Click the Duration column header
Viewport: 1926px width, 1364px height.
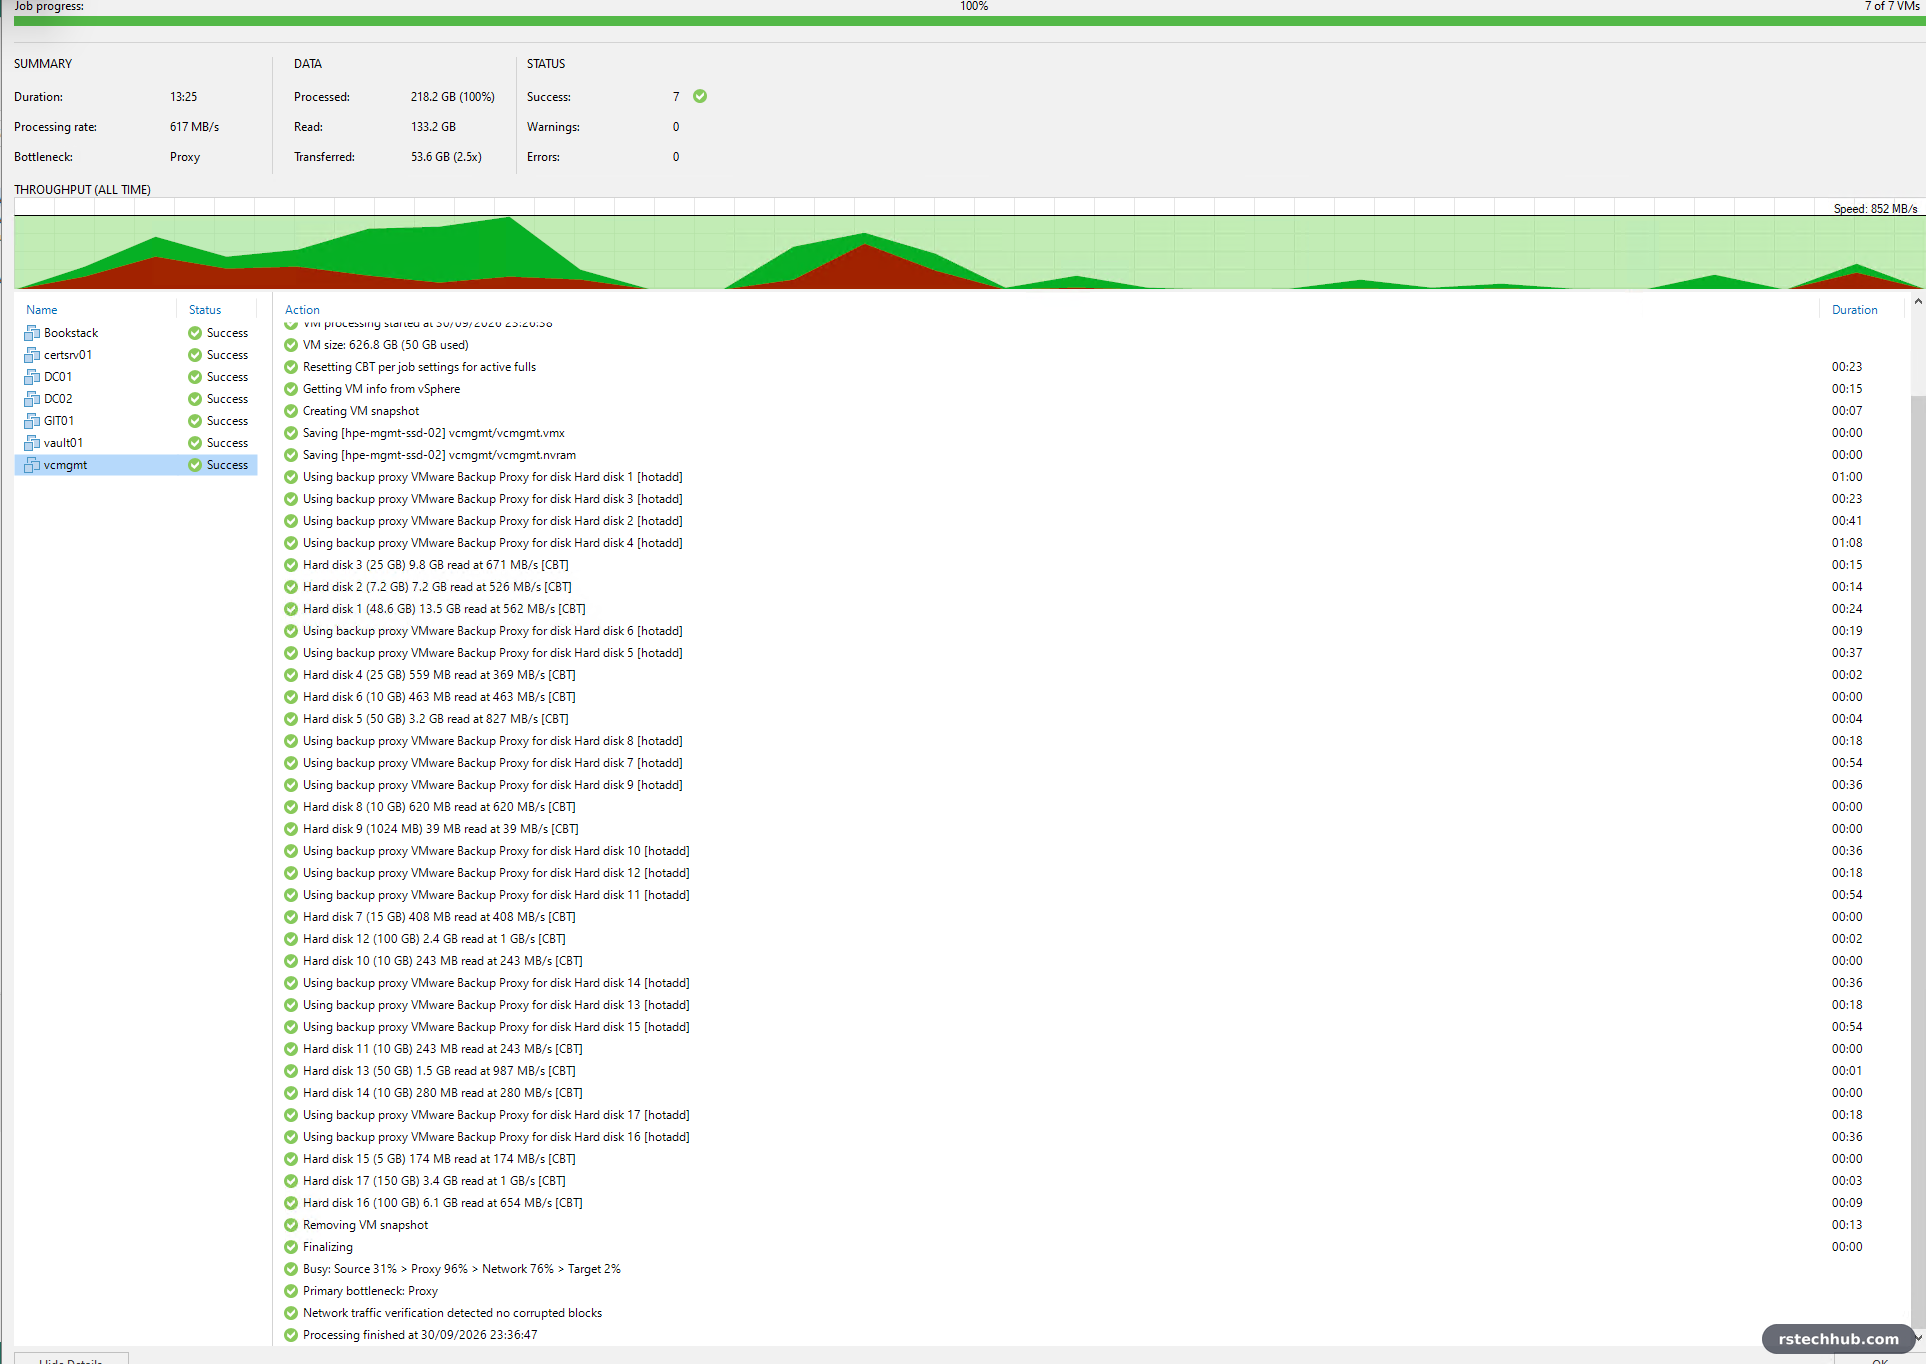pyautogui.click(x=1854, y=310)
